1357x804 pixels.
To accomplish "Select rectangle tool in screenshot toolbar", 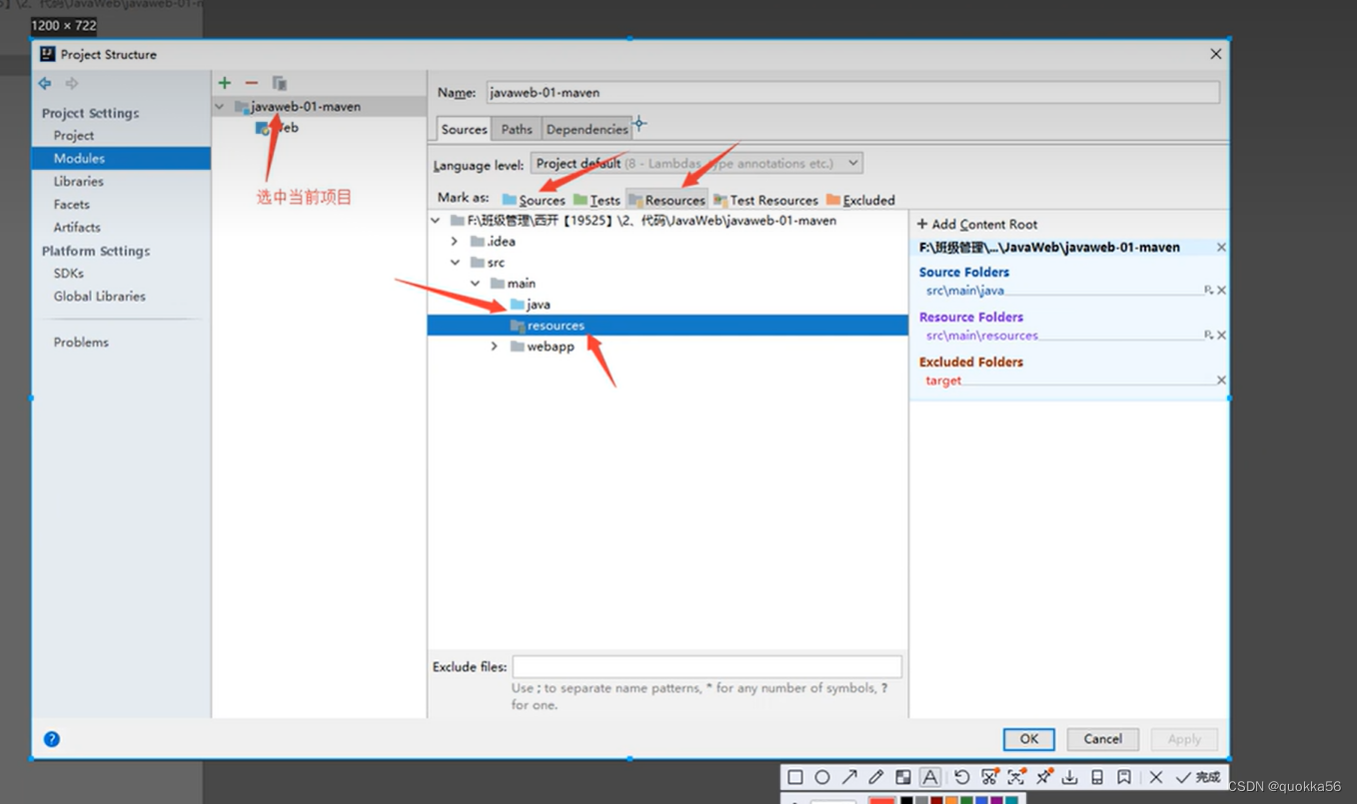I will click(795, 777).
